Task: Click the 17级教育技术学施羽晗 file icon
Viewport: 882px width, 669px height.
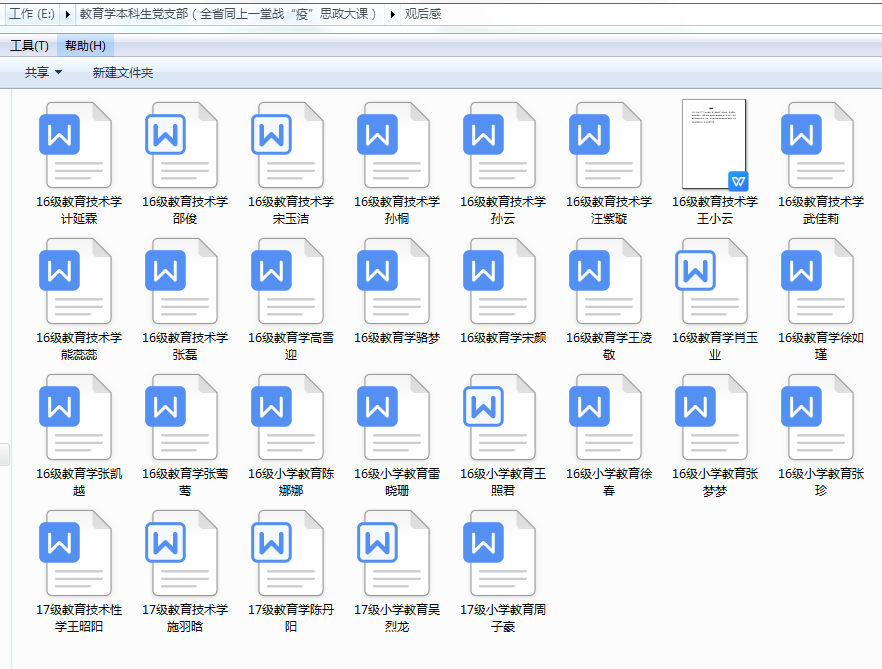Action: point(184,553)
